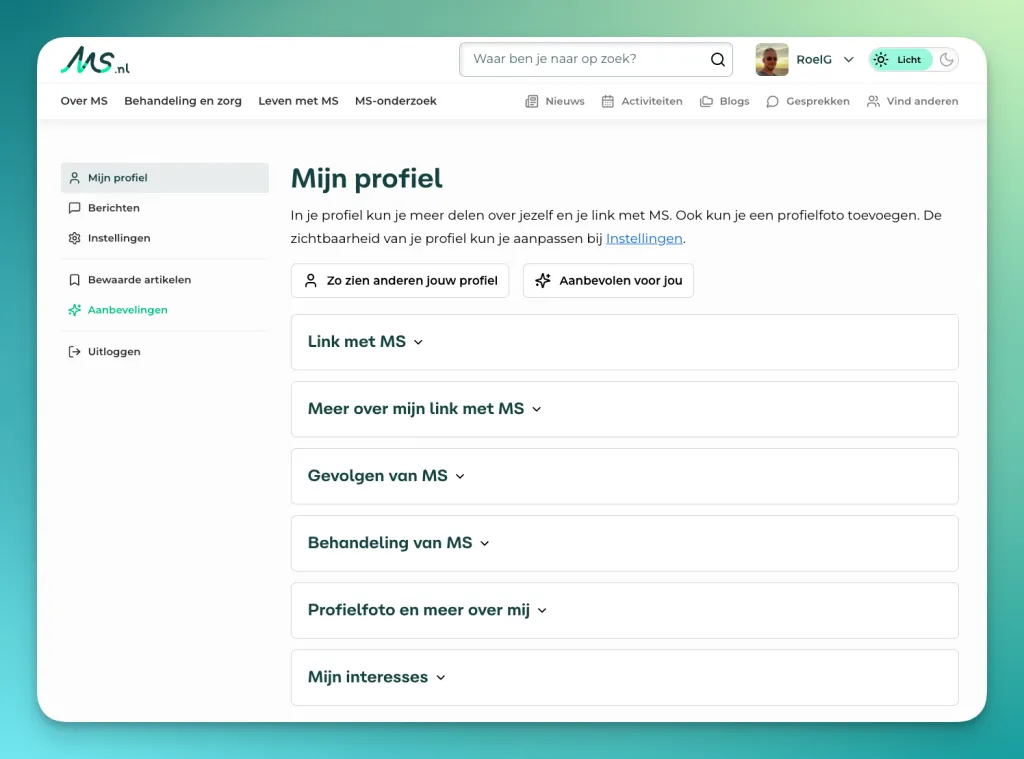Viewport: 1024px width, 759px height.
Task: Click the Activiteiten calendar icon
Action: coord(607,101)
